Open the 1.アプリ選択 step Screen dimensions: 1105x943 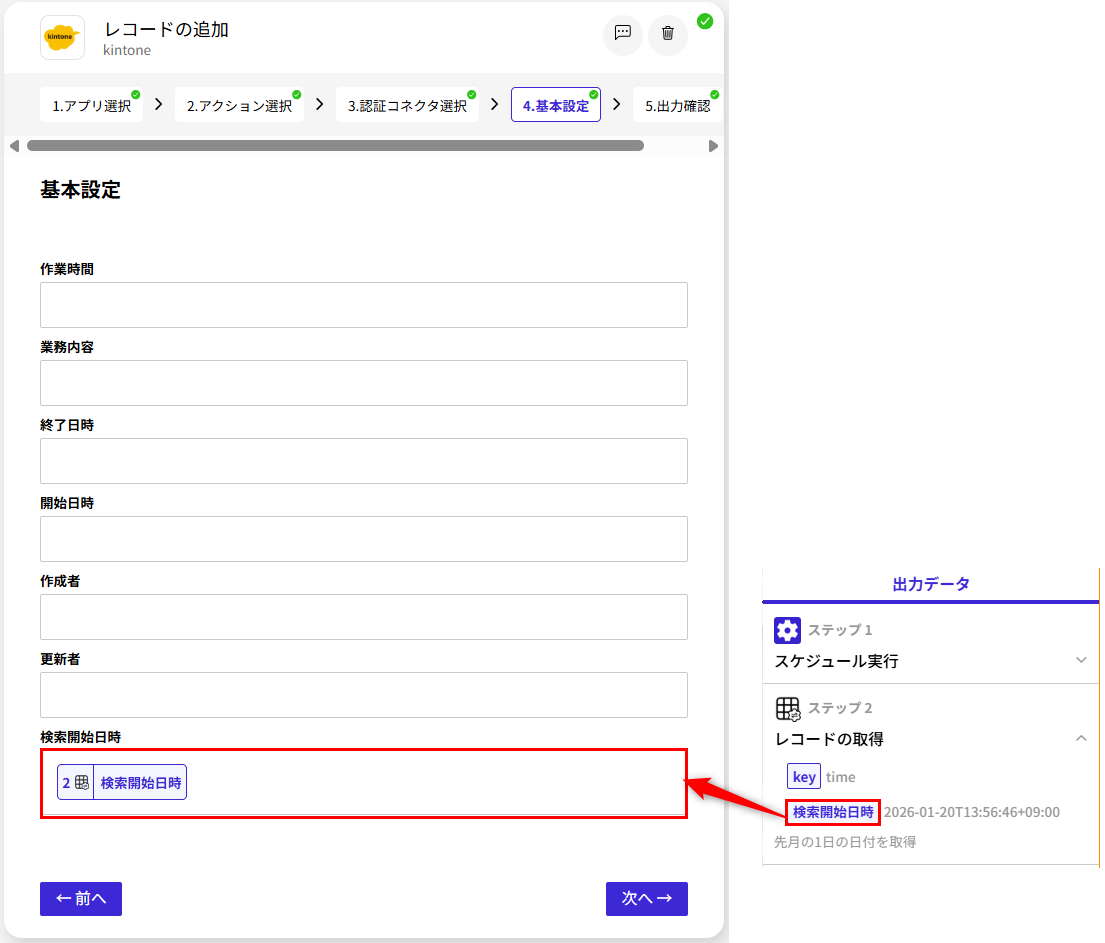(x=91, y=104)
